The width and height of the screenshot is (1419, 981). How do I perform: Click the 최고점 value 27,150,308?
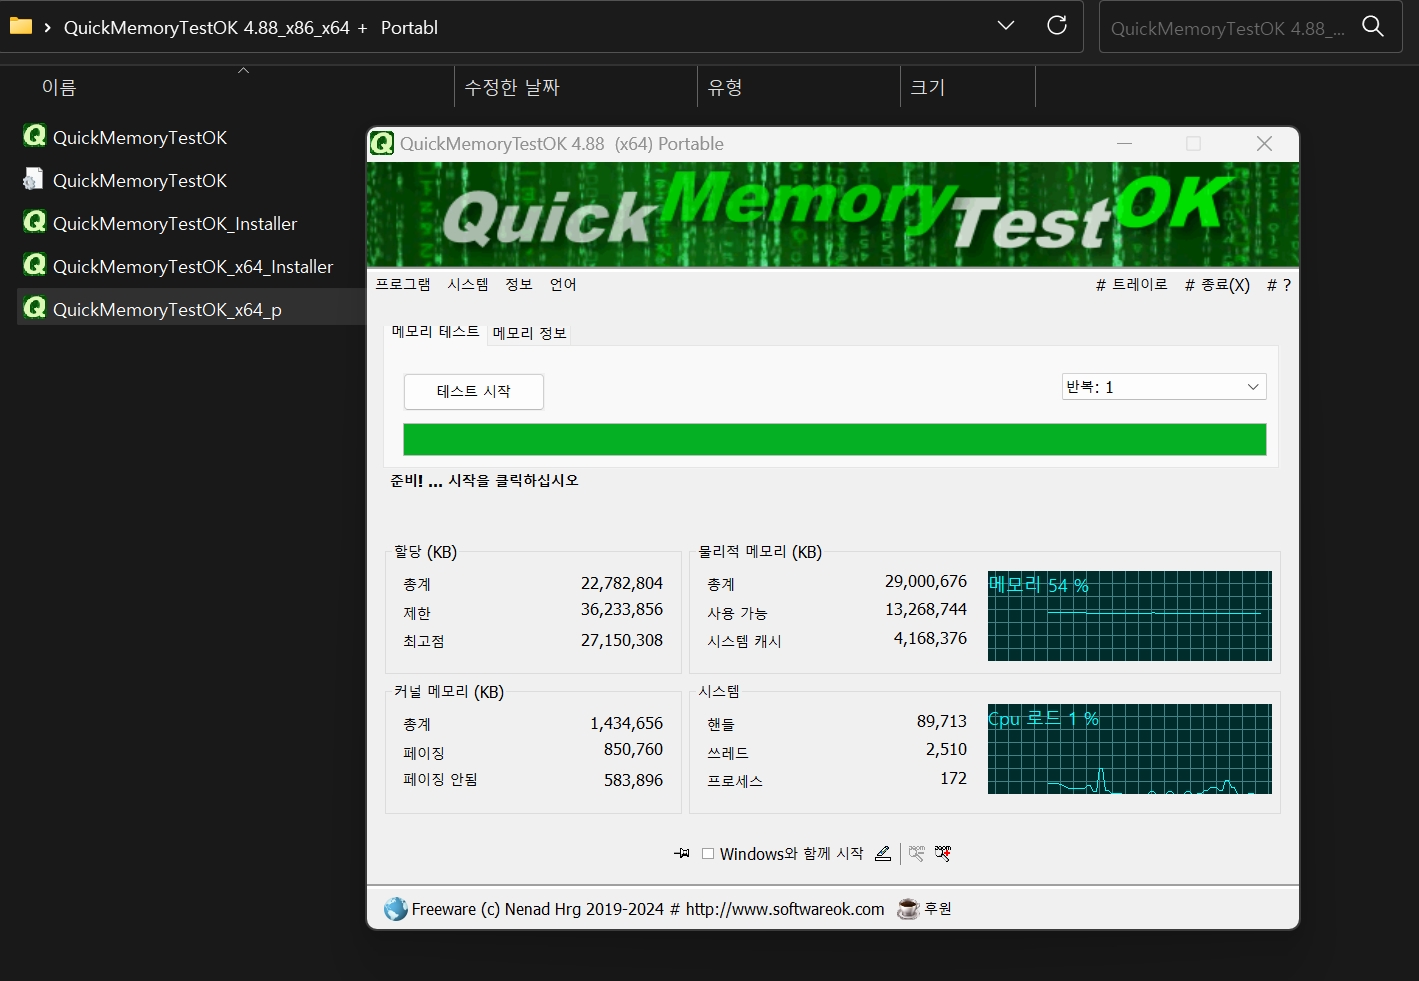tap(622, 640)
